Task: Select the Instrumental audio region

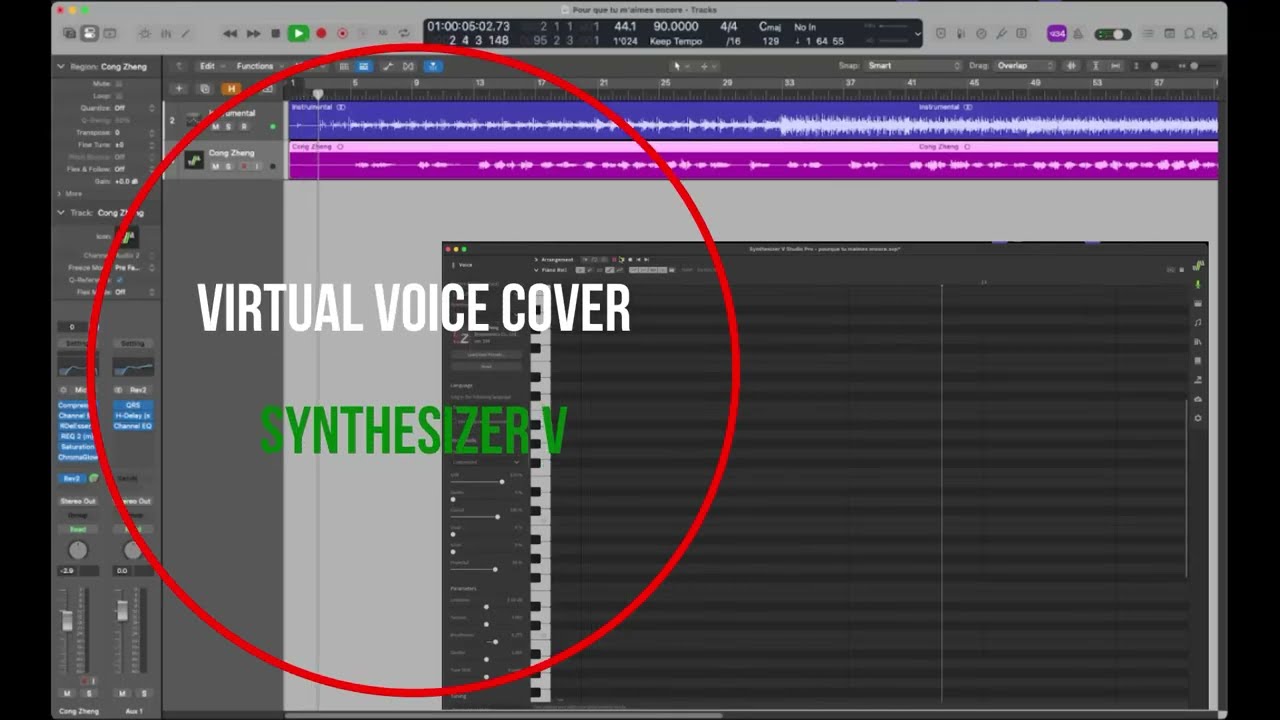Action: pos(753,120)
